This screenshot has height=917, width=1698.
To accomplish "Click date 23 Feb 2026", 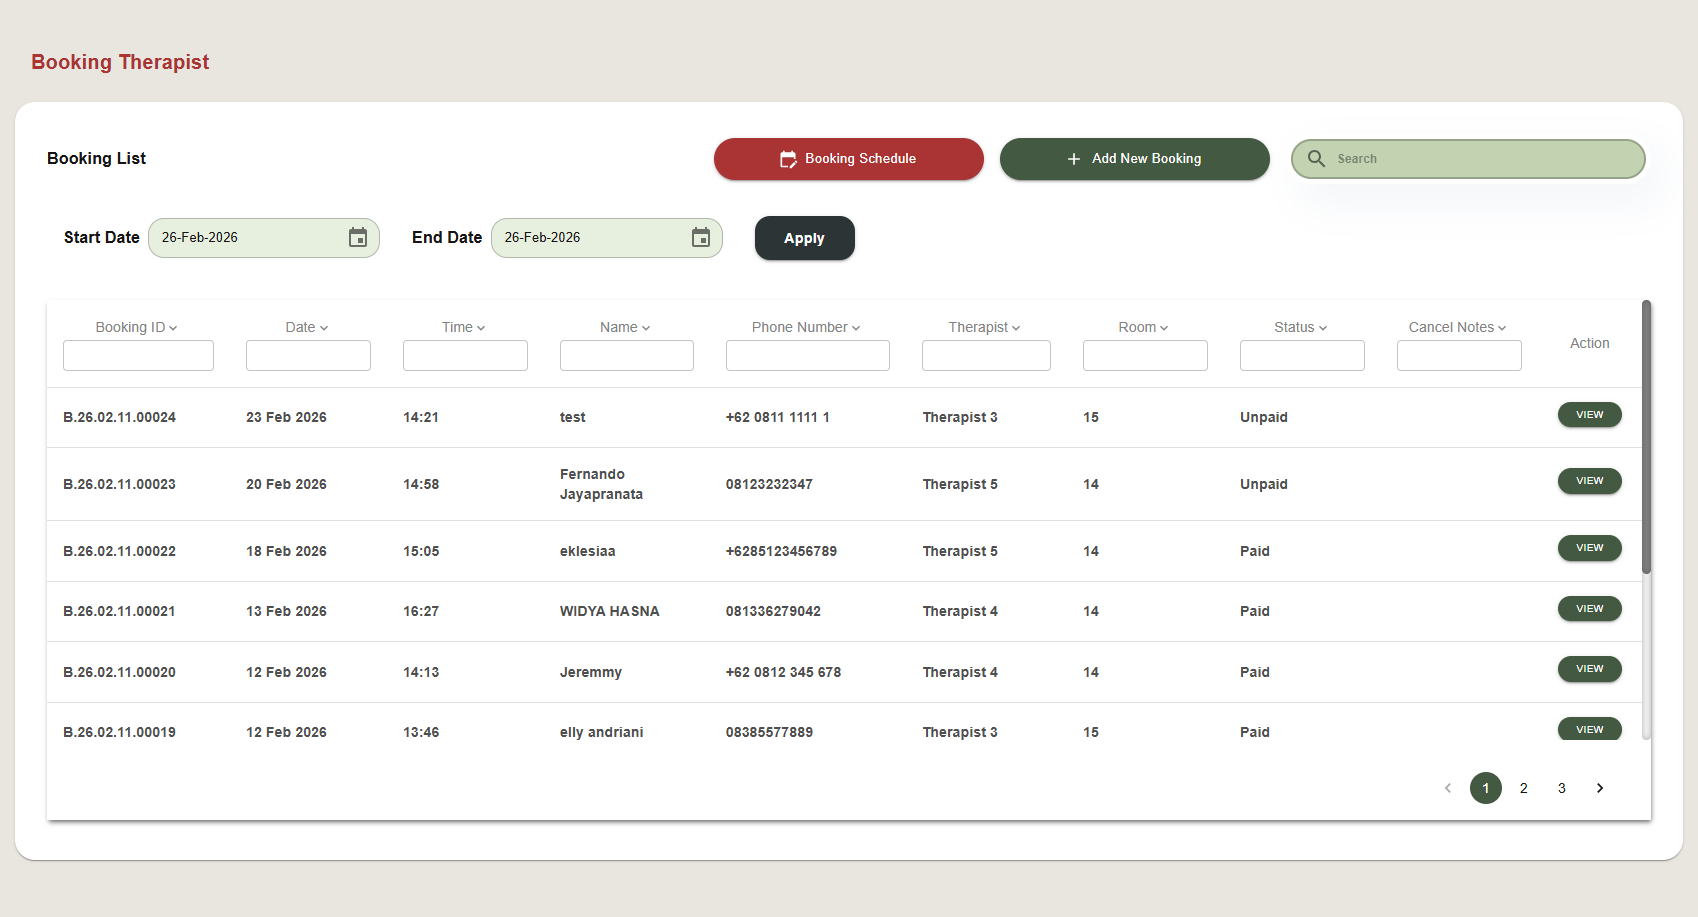I will (x=286, y=417).
